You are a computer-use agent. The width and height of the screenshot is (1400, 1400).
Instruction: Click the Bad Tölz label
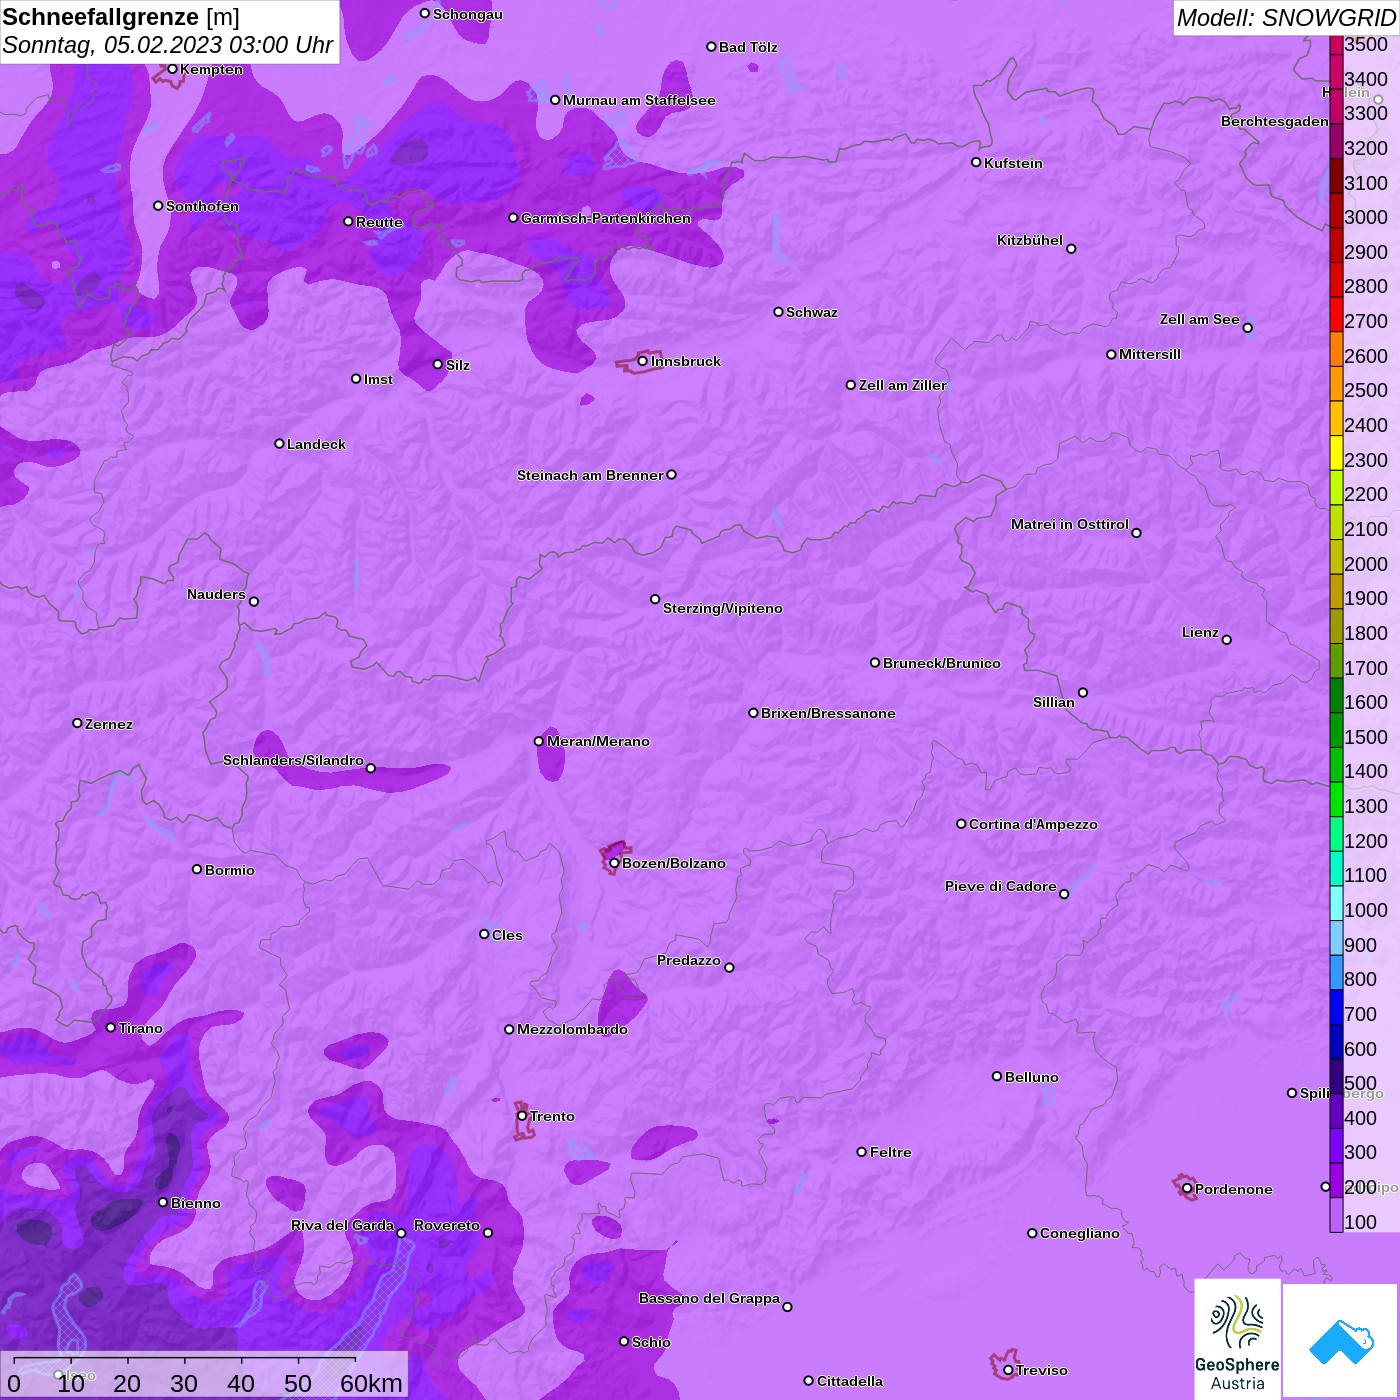click(x=748, y=47)
